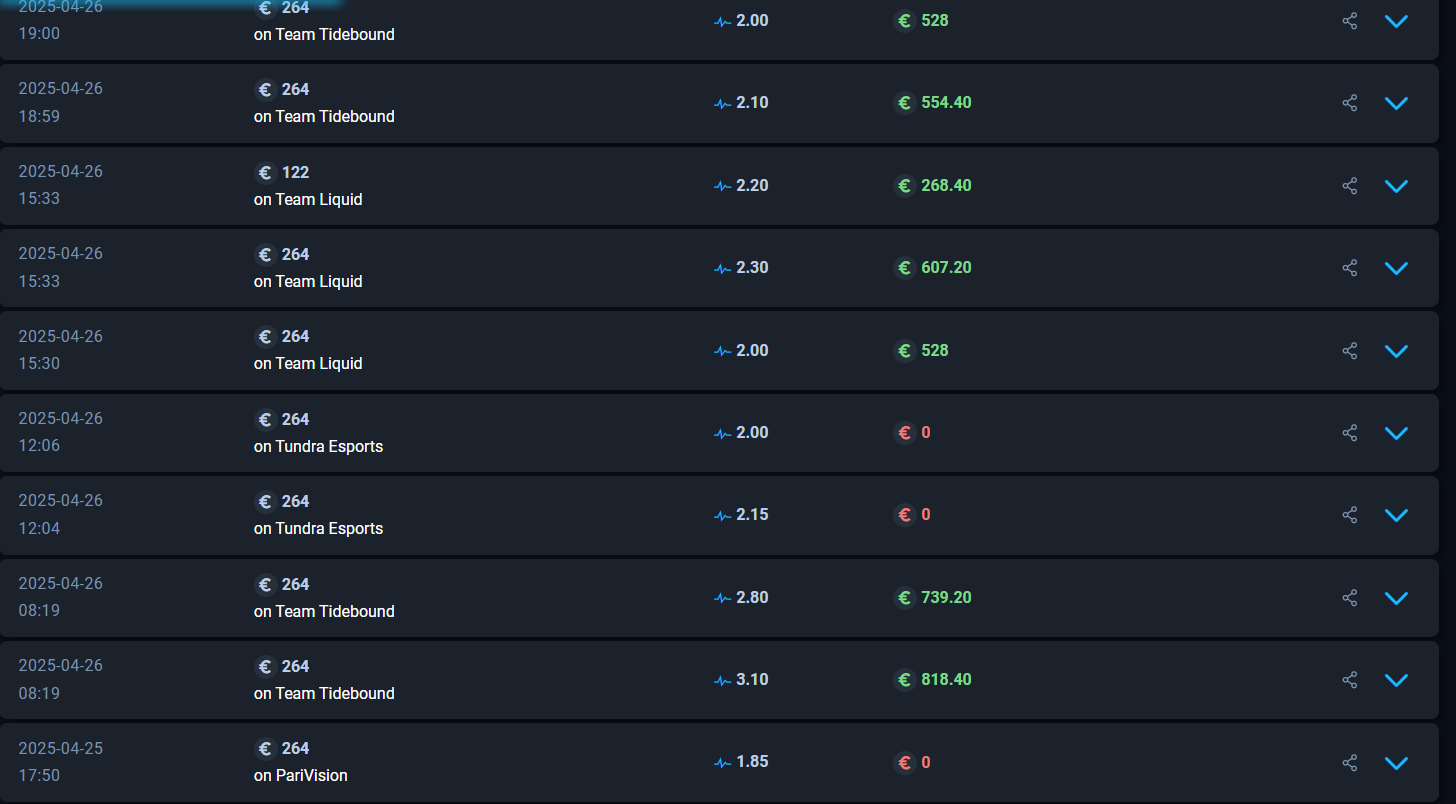
Task: Share the 554.40 Team Tidebound bet
Action: coord(1350,103)
